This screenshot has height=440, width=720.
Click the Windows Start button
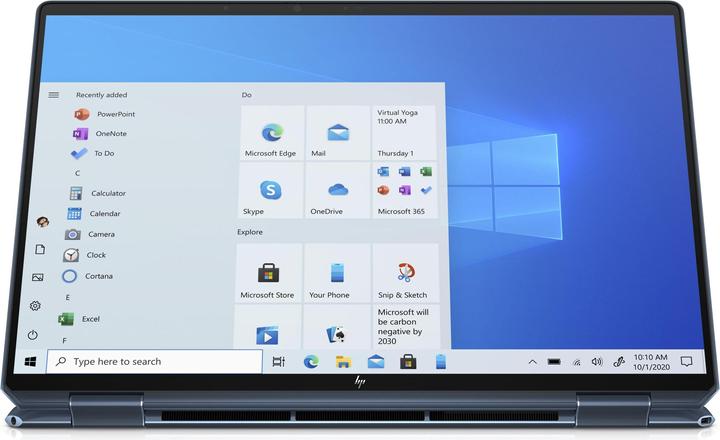click(30, 361)
